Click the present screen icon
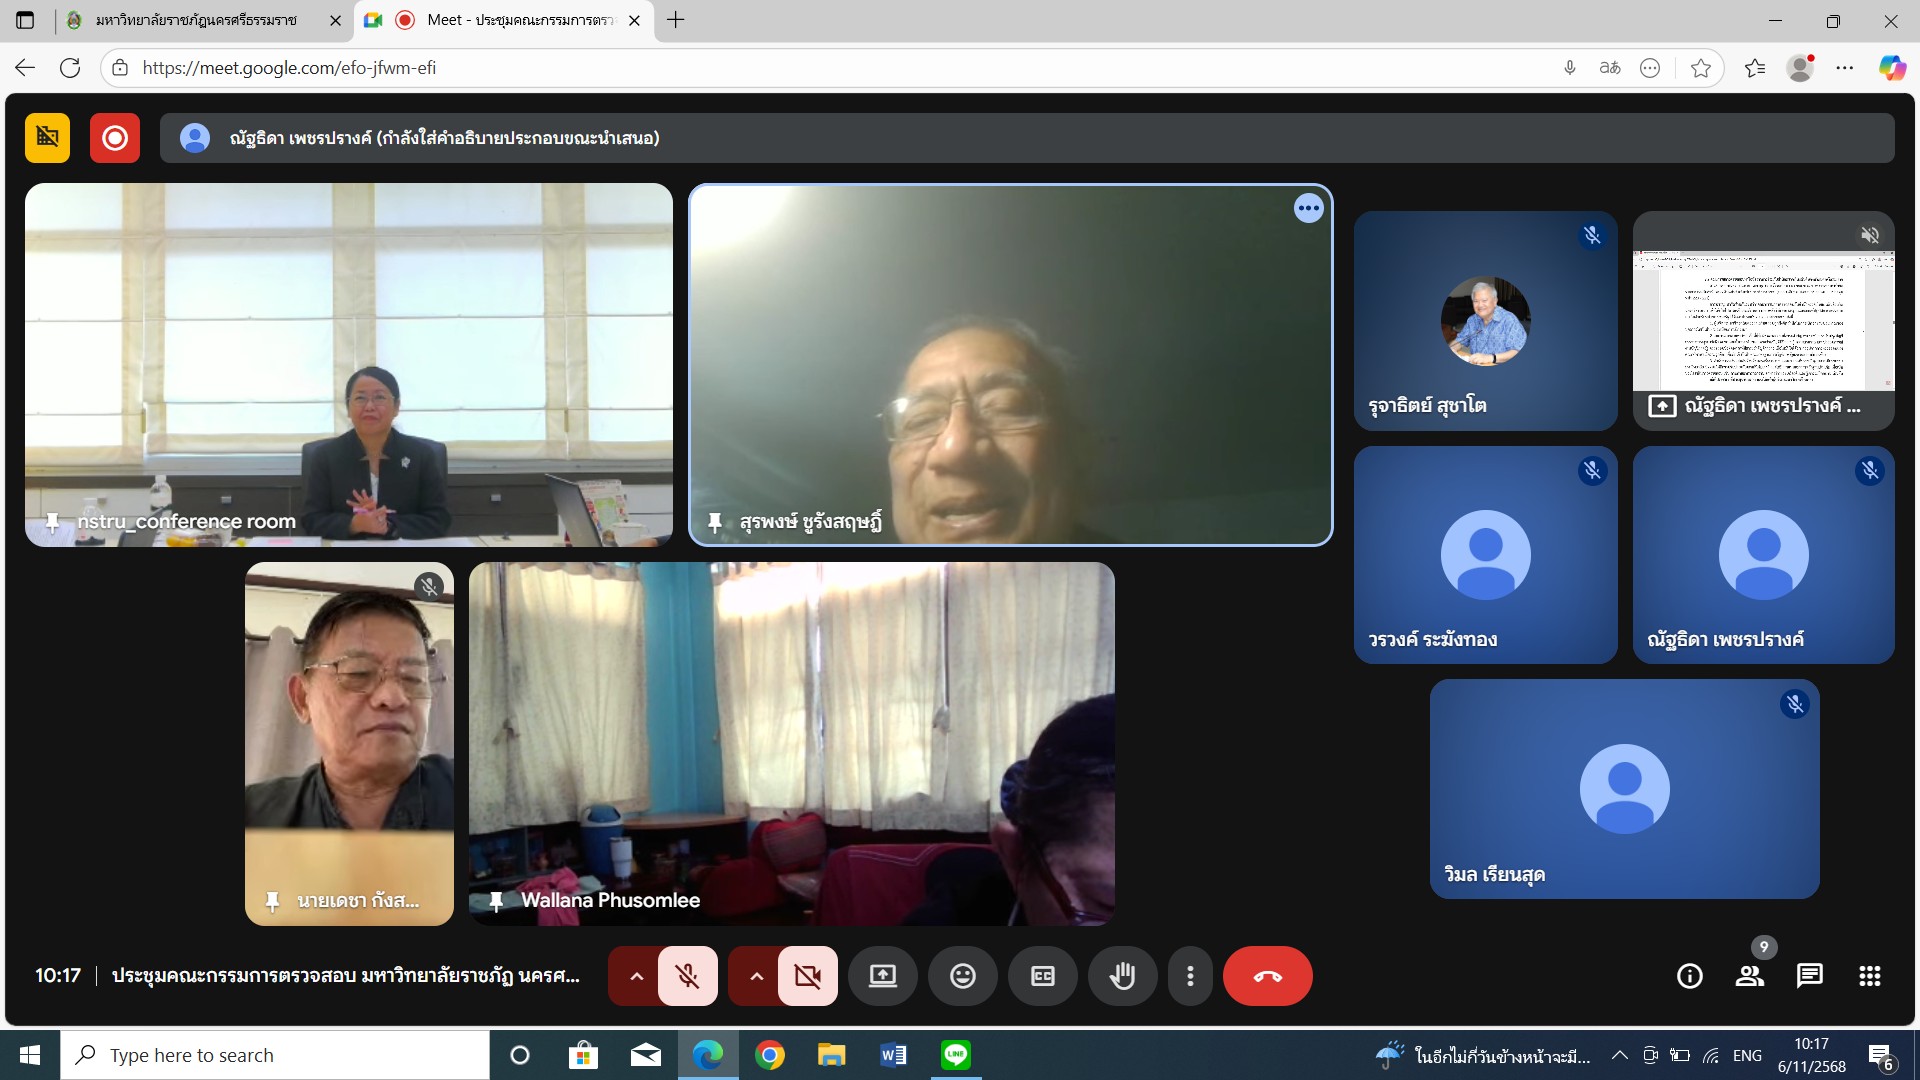The width and height of the screenshot is (1920, 1080). click(882, 976)
